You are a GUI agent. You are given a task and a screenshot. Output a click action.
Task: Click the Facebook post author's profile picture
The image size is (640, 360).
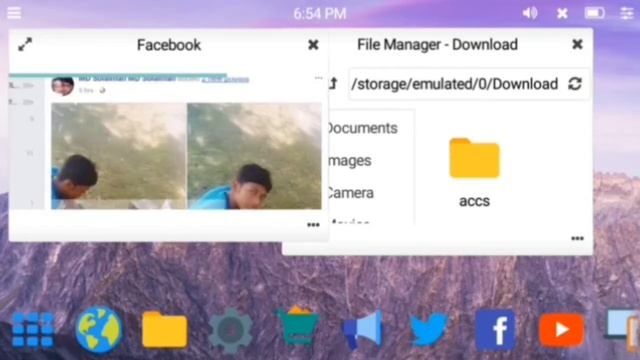62,86
